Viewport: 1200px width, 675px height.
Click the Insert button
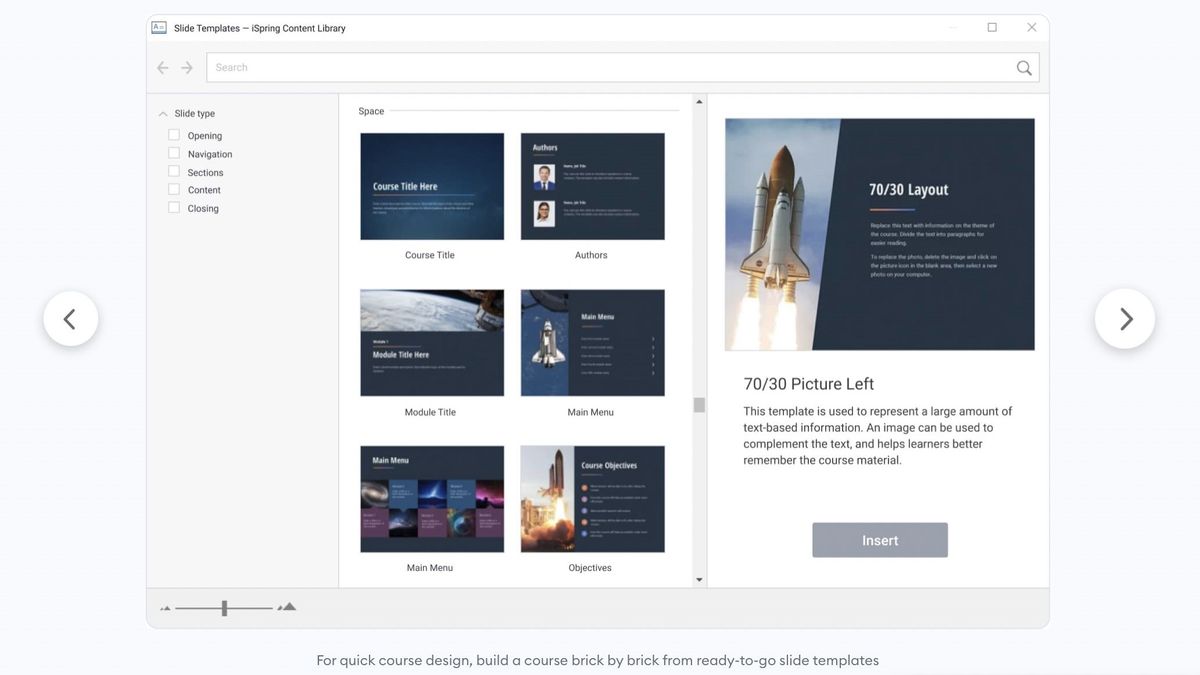pos(879,540)
